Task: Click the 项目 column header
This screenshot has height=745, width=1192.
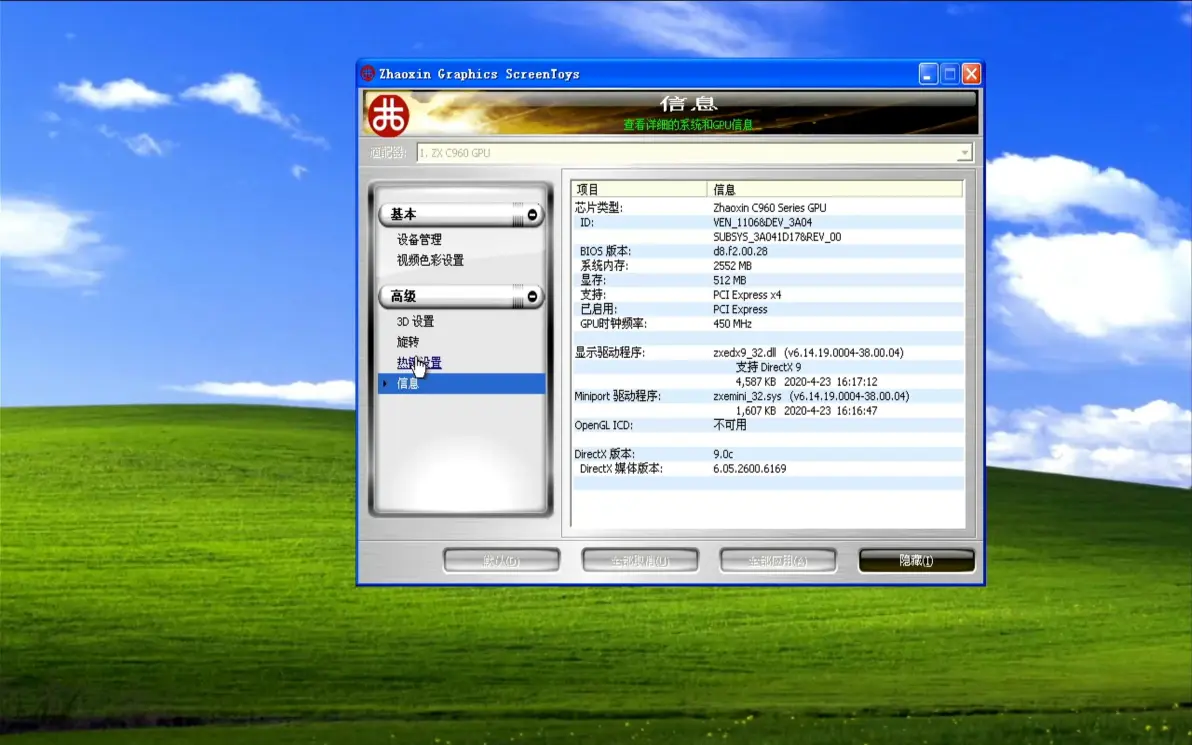Action: (639, 189)
